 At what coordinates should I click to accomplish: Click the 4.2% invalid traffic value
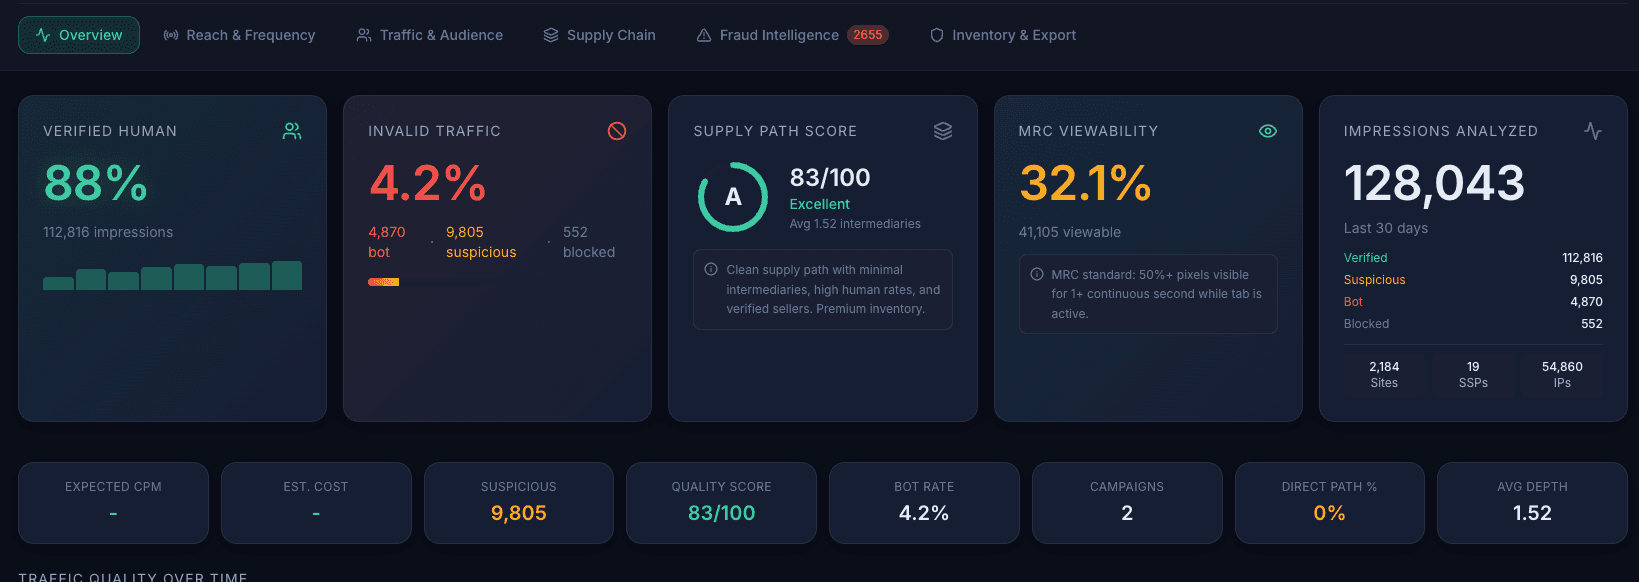(x=427, y=183)
